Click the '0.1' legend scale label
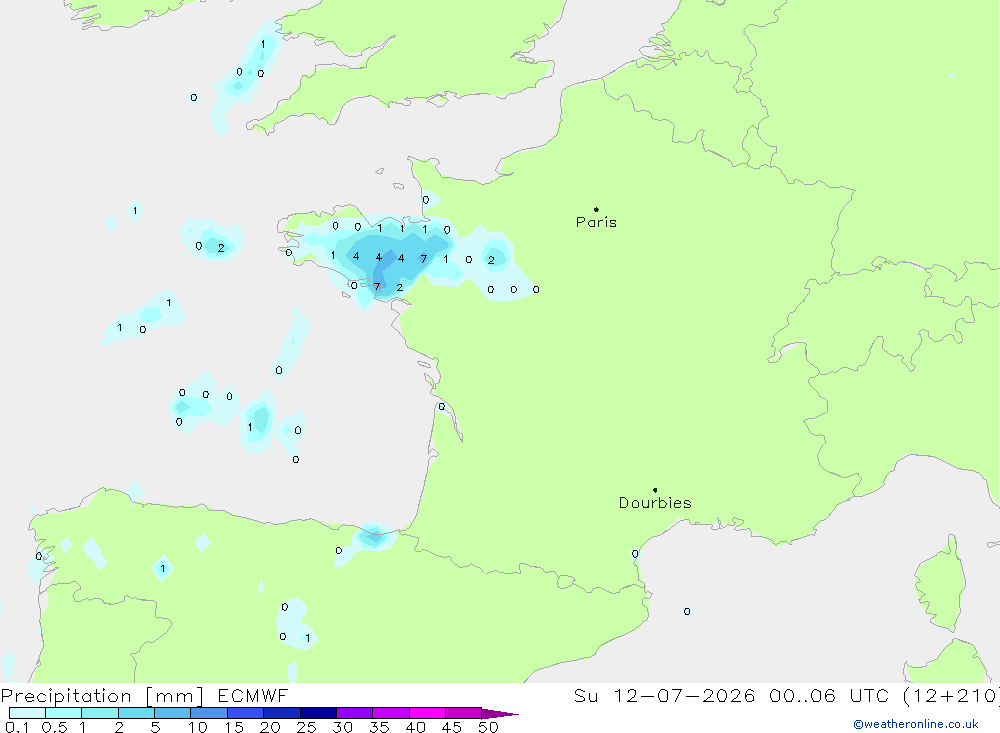This screenshot has height=733, width=1000. [x=17, y=727]
